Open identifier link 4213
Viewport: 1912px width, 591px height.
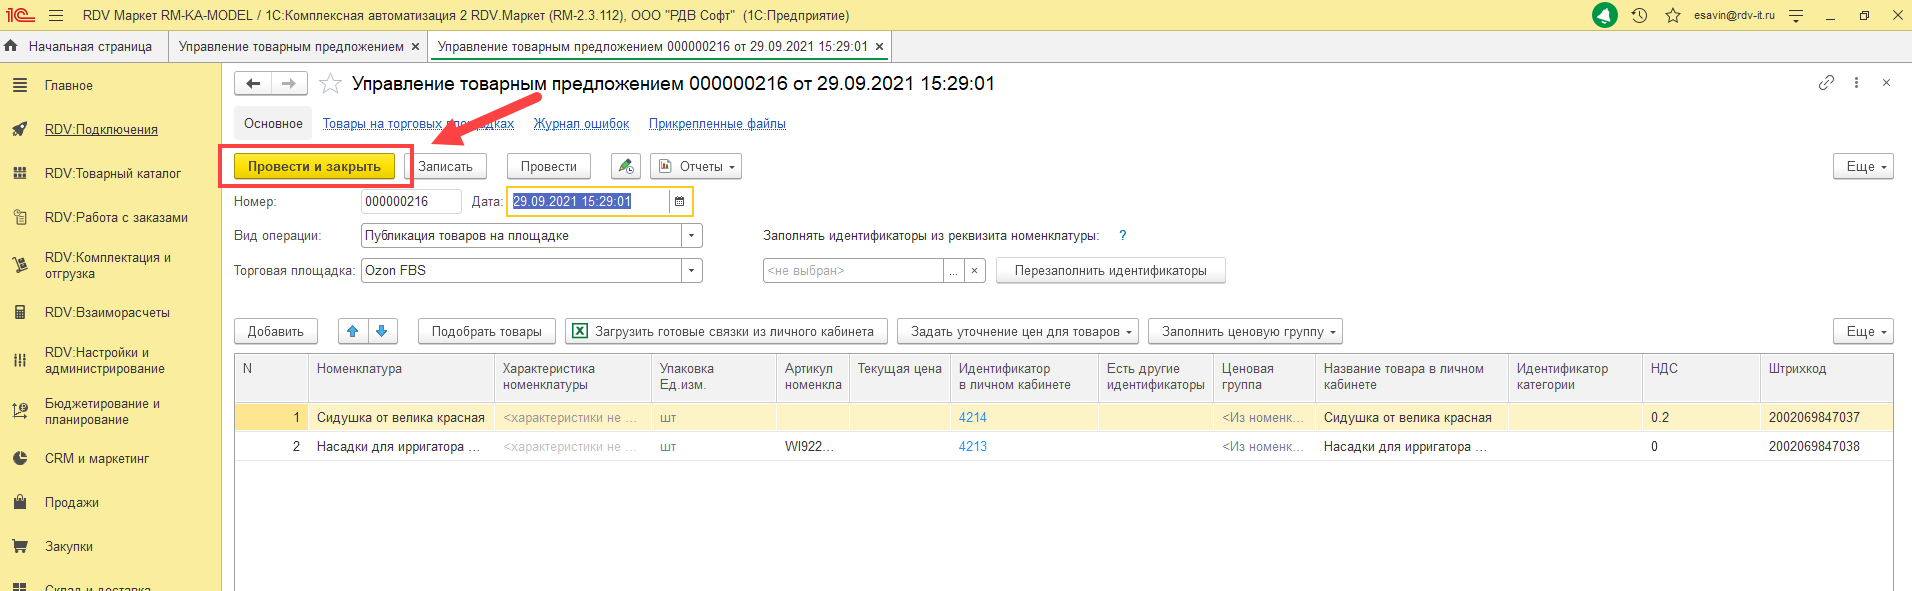click(973, 447)
